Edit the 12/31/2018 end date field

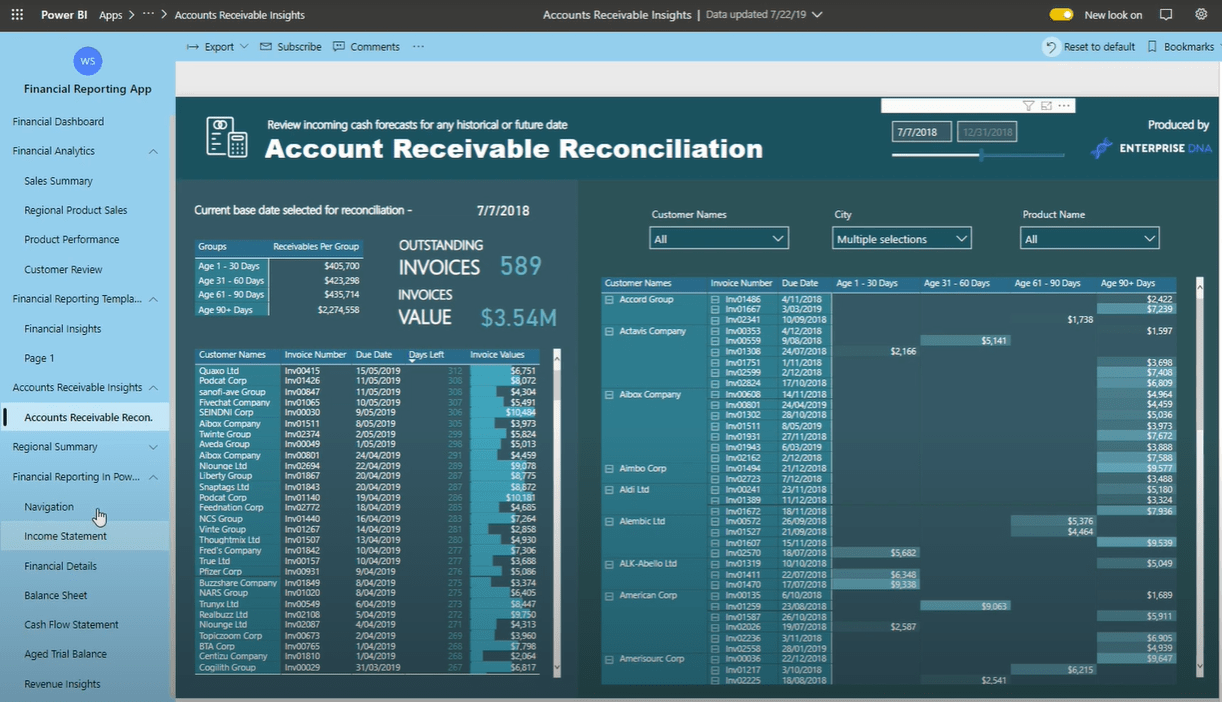click(x=986, y=132)
